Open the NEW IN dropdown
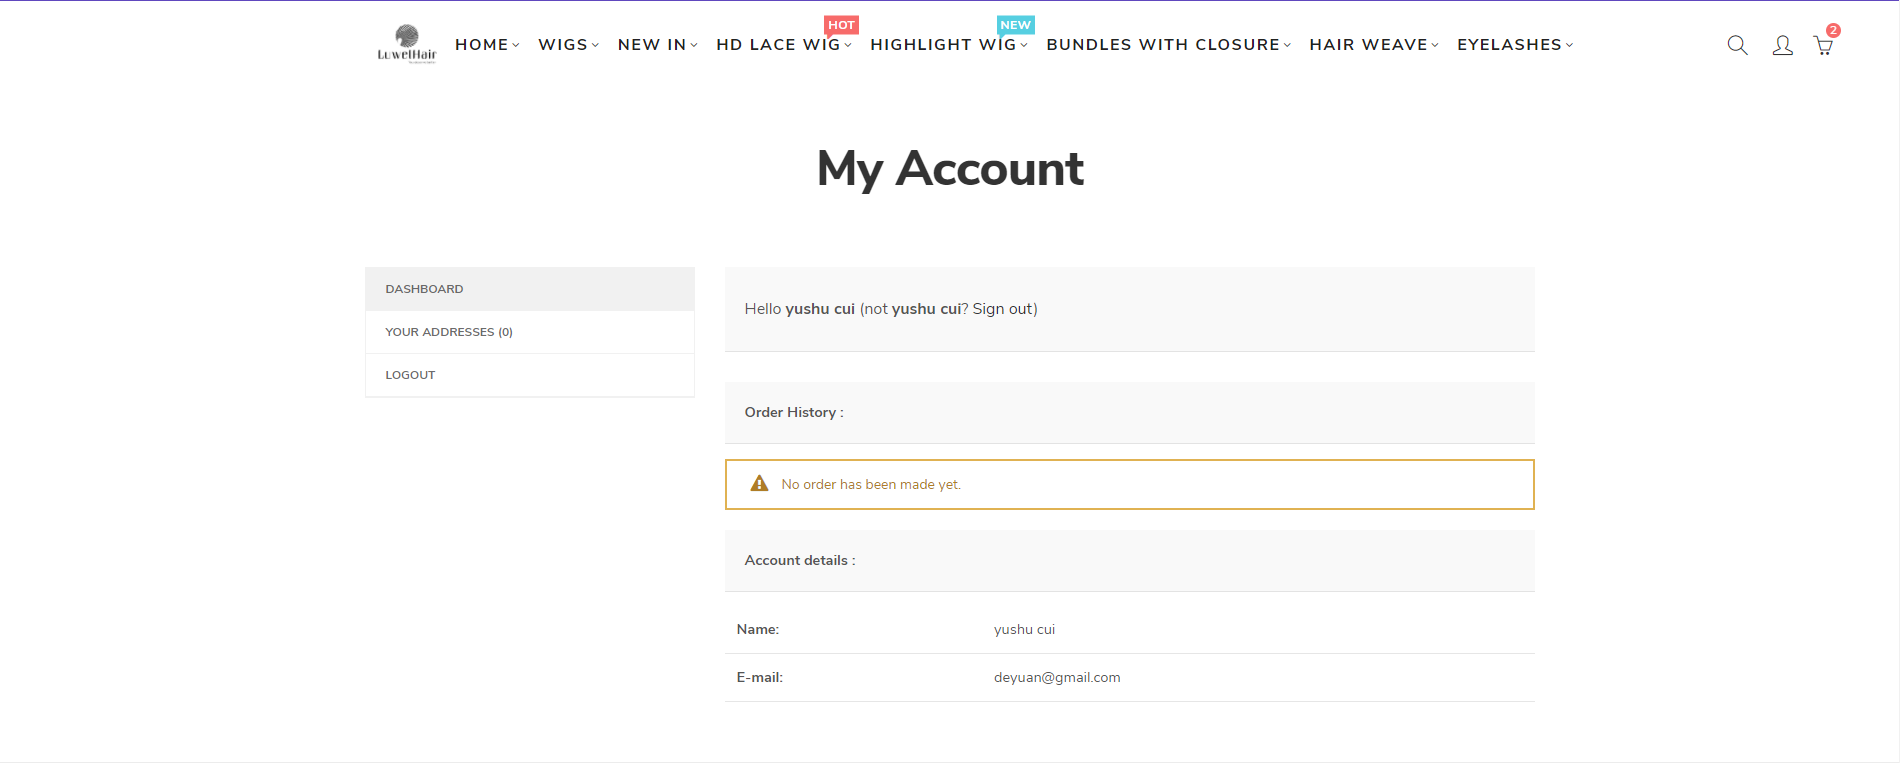This screenshot has height=763, width=1900. [x=656, y=45]
